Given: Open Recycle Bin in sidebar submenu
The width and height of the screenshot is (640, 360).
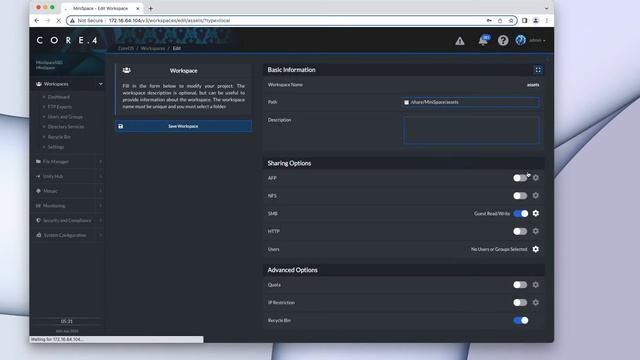Looking at the screenshot, I should pos(59,137).
